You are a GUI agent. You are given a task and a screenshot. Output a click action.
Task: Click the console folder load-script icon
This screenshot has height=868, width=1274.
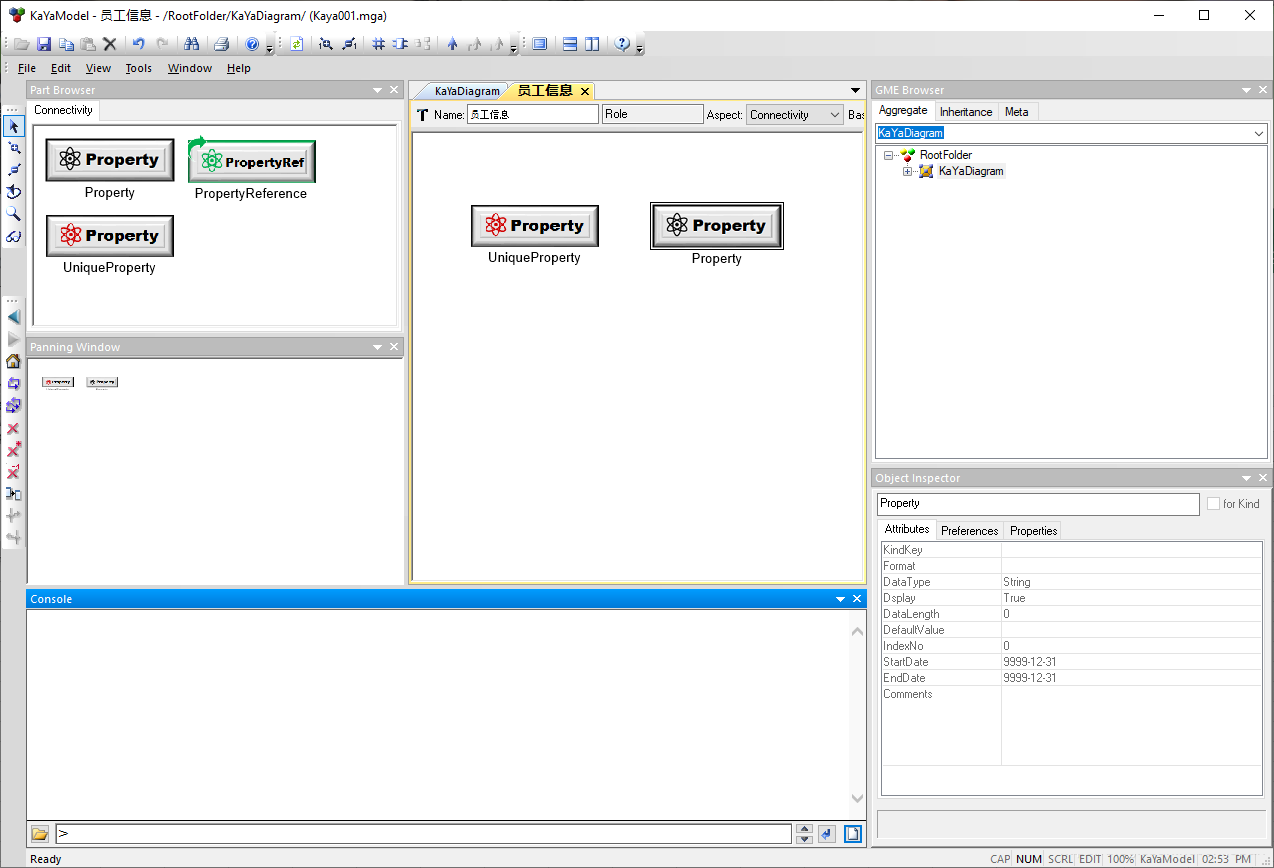(40, 834)
